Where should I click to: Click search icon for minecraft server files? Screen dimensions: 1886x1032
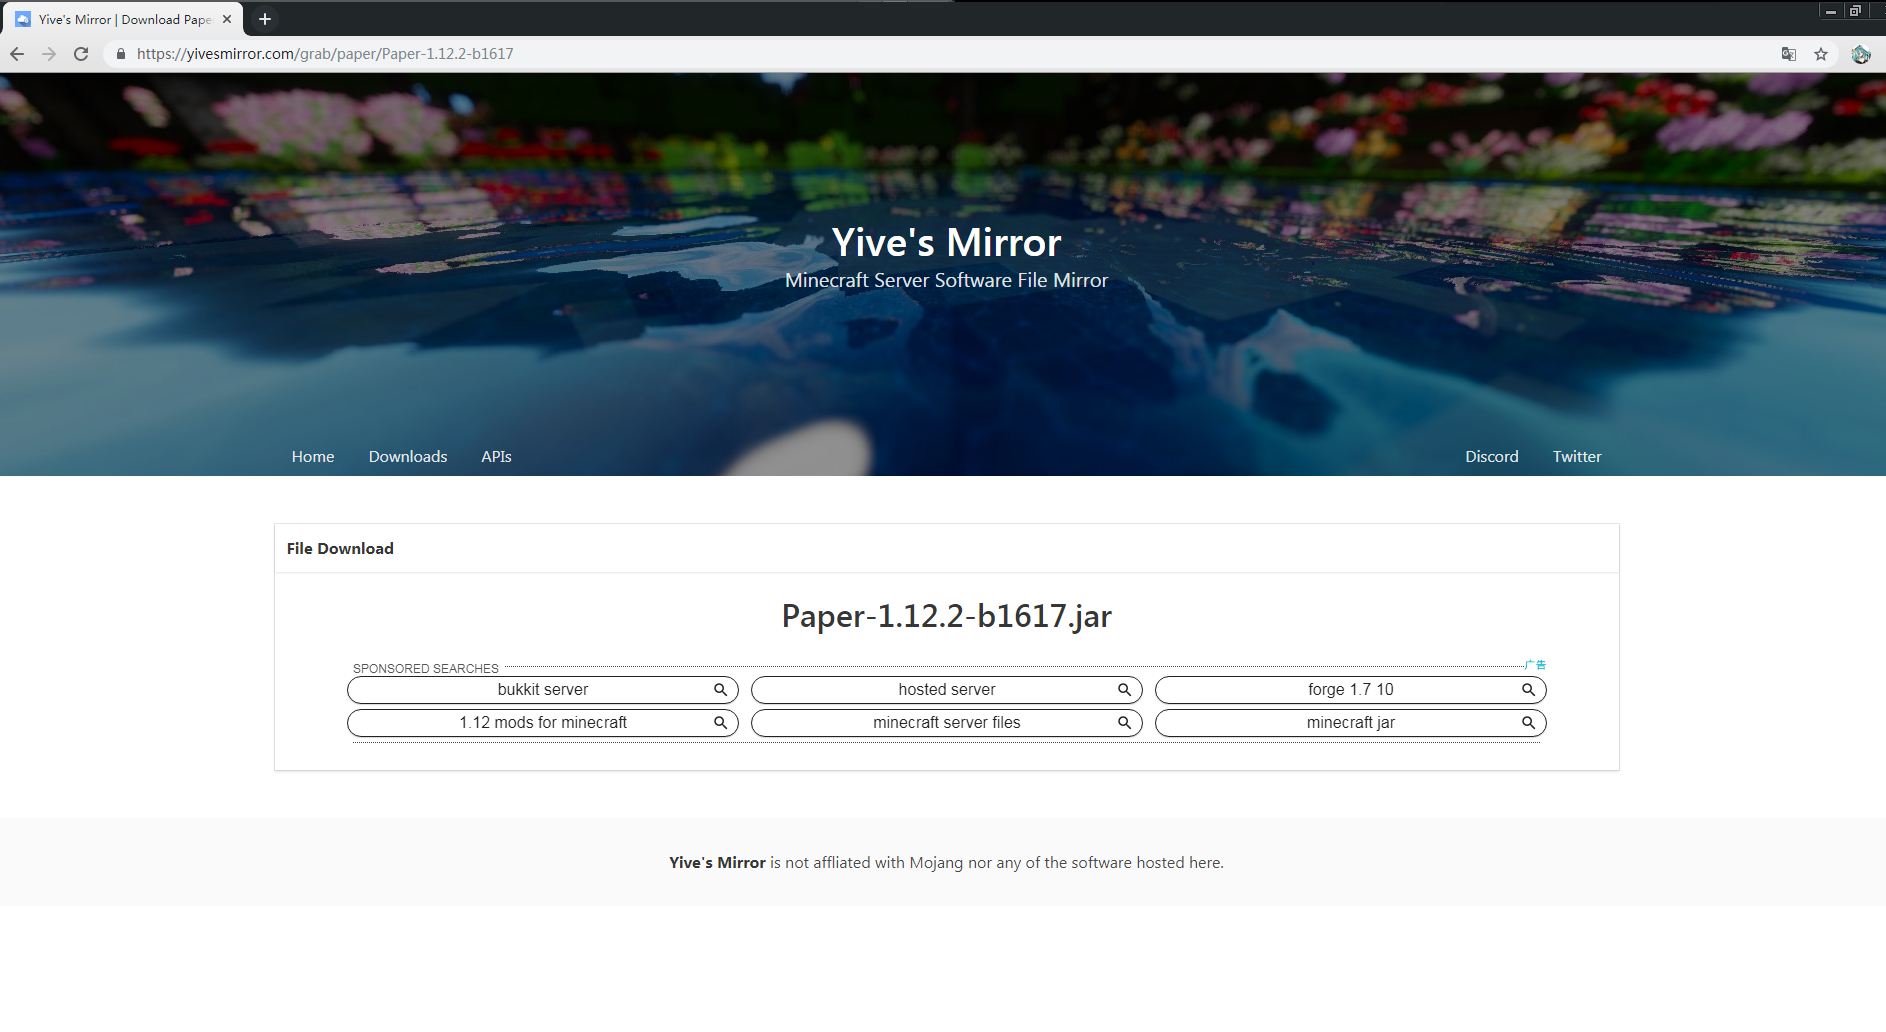[1124, 723]
